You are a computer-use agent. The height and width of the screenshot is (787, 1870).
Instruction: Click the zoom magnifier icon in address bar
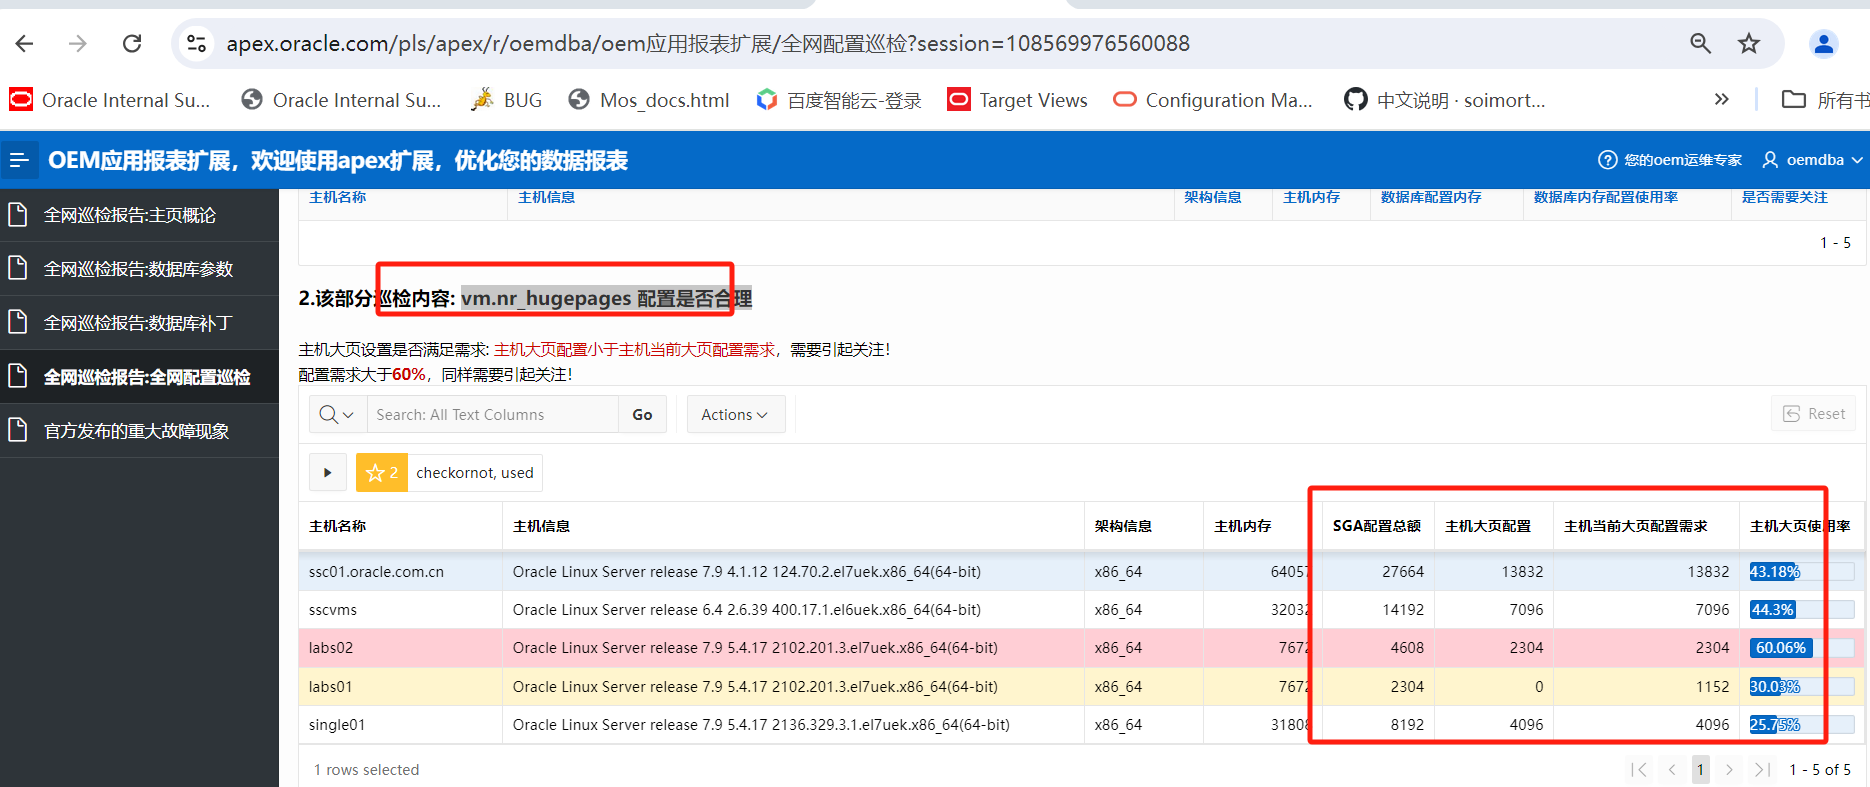1700,43
